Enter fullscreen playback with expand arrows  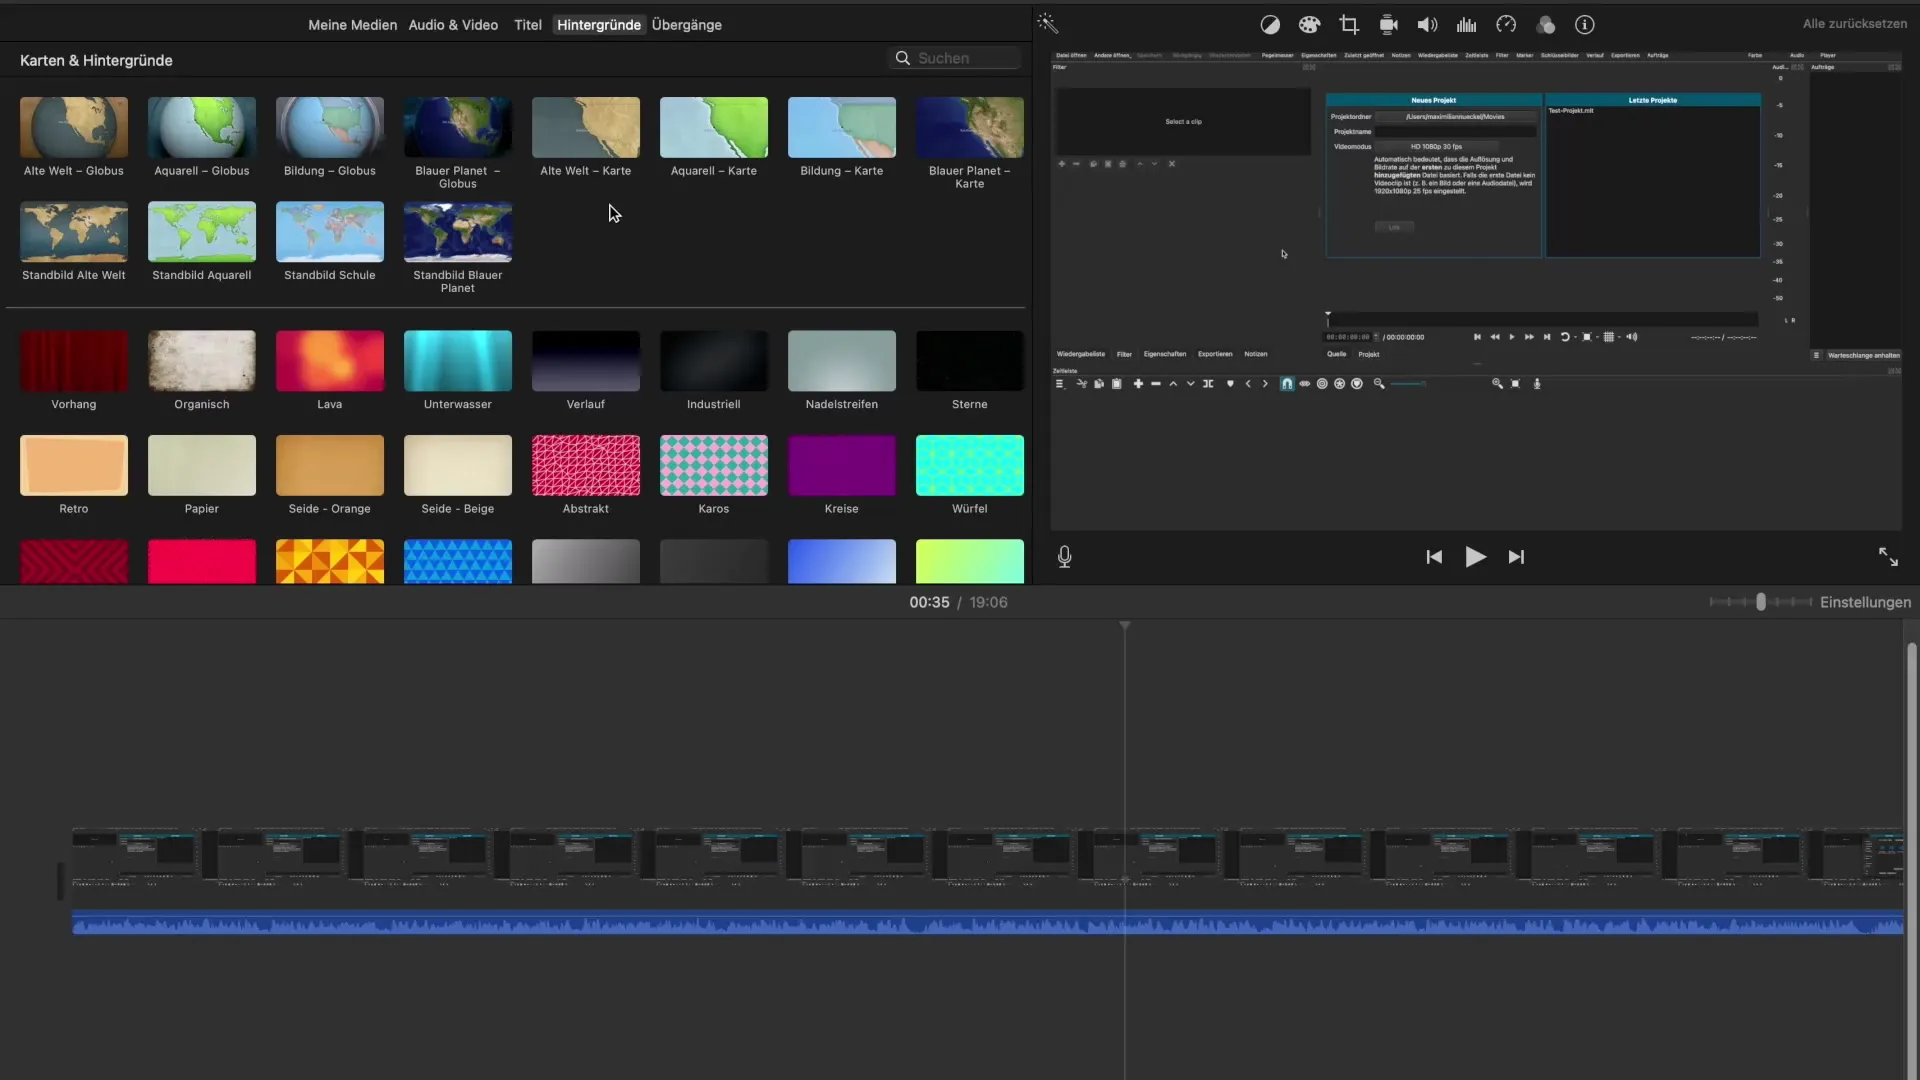click(x=1888, y=557)
